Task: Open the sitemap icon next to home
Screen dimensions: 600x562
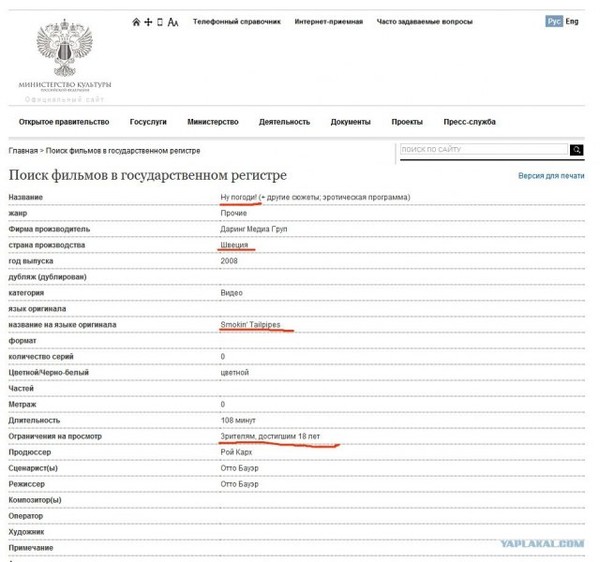Action: (148, 22)
